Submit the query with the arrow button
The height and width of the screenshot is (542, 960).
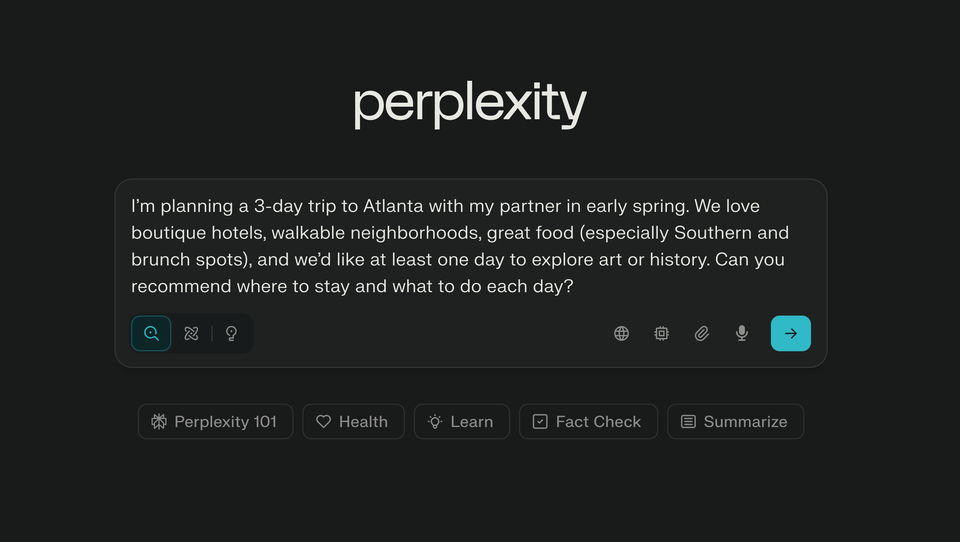(x=790, y=334)
